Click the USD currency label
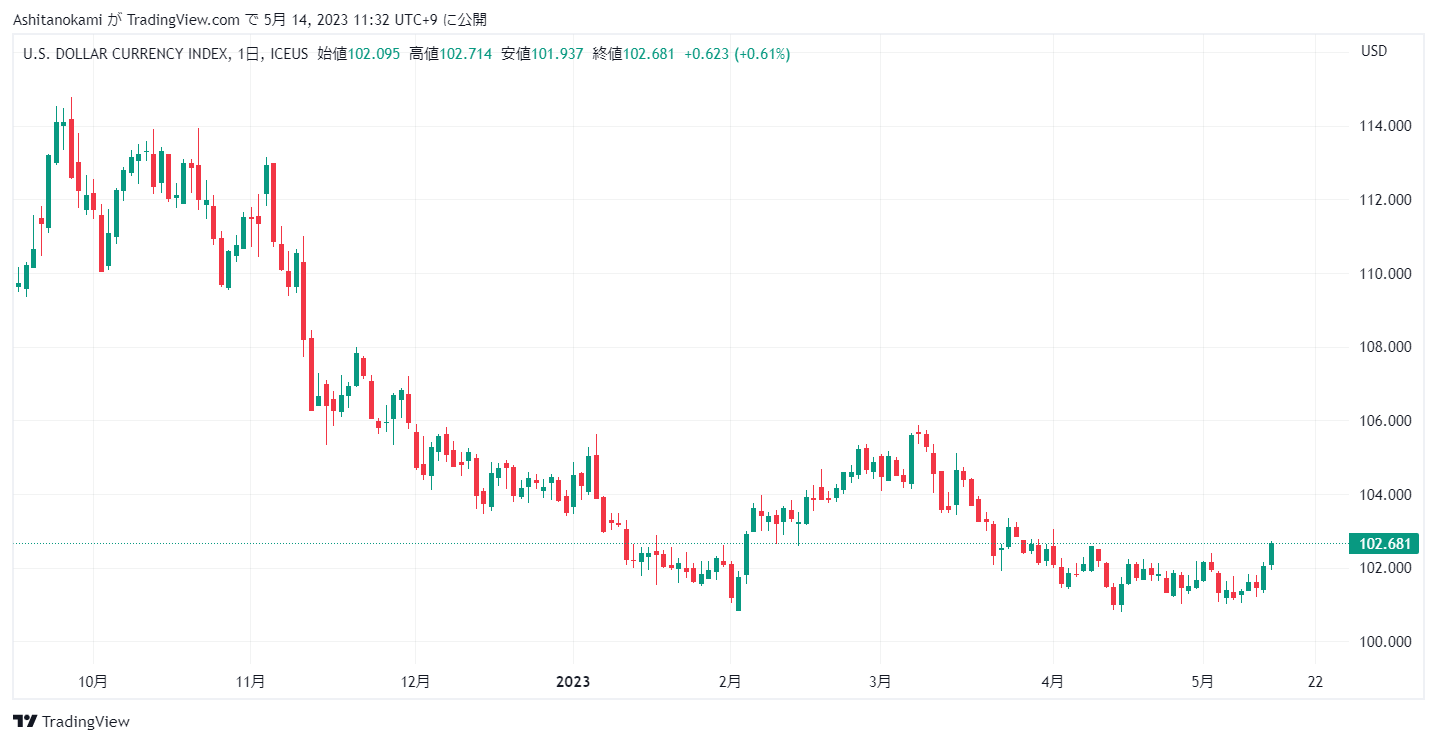Screen dimensions: 1437x743 [x=1374, y=51]
